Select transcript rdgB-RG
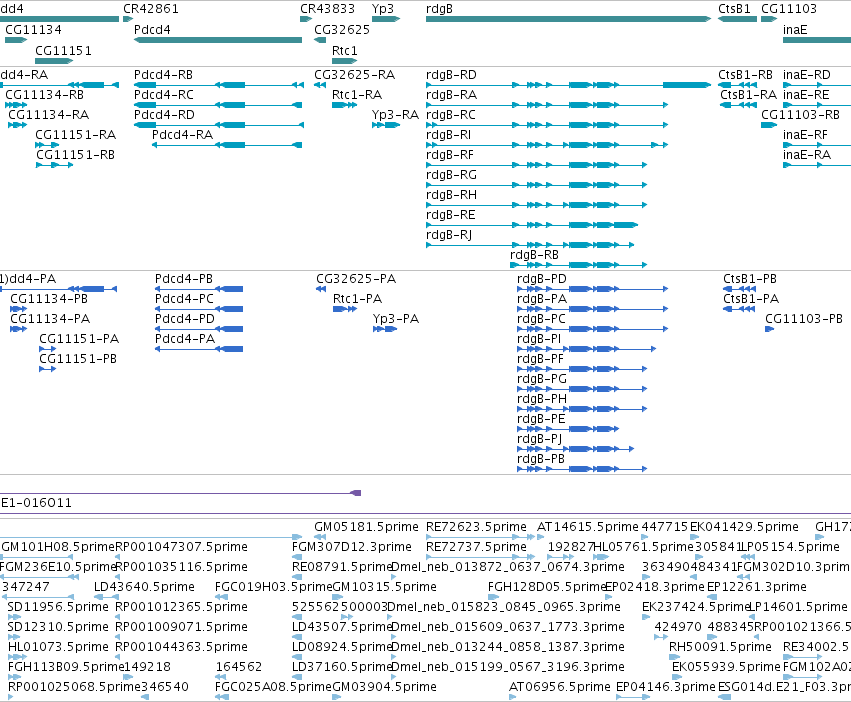The image size is (851, 702). [x=451, y=175]
